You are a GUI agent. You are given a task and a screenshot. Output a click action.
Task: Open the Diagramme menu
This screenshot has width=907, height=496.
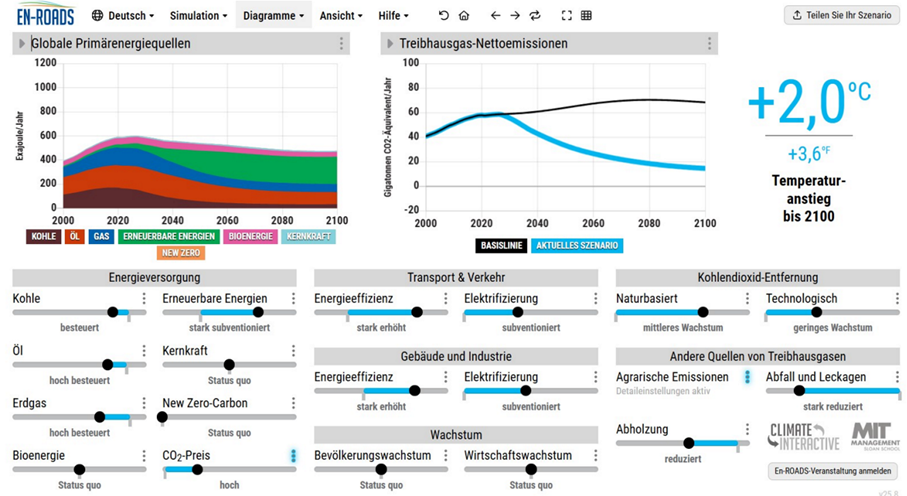[x=273, y=16]
